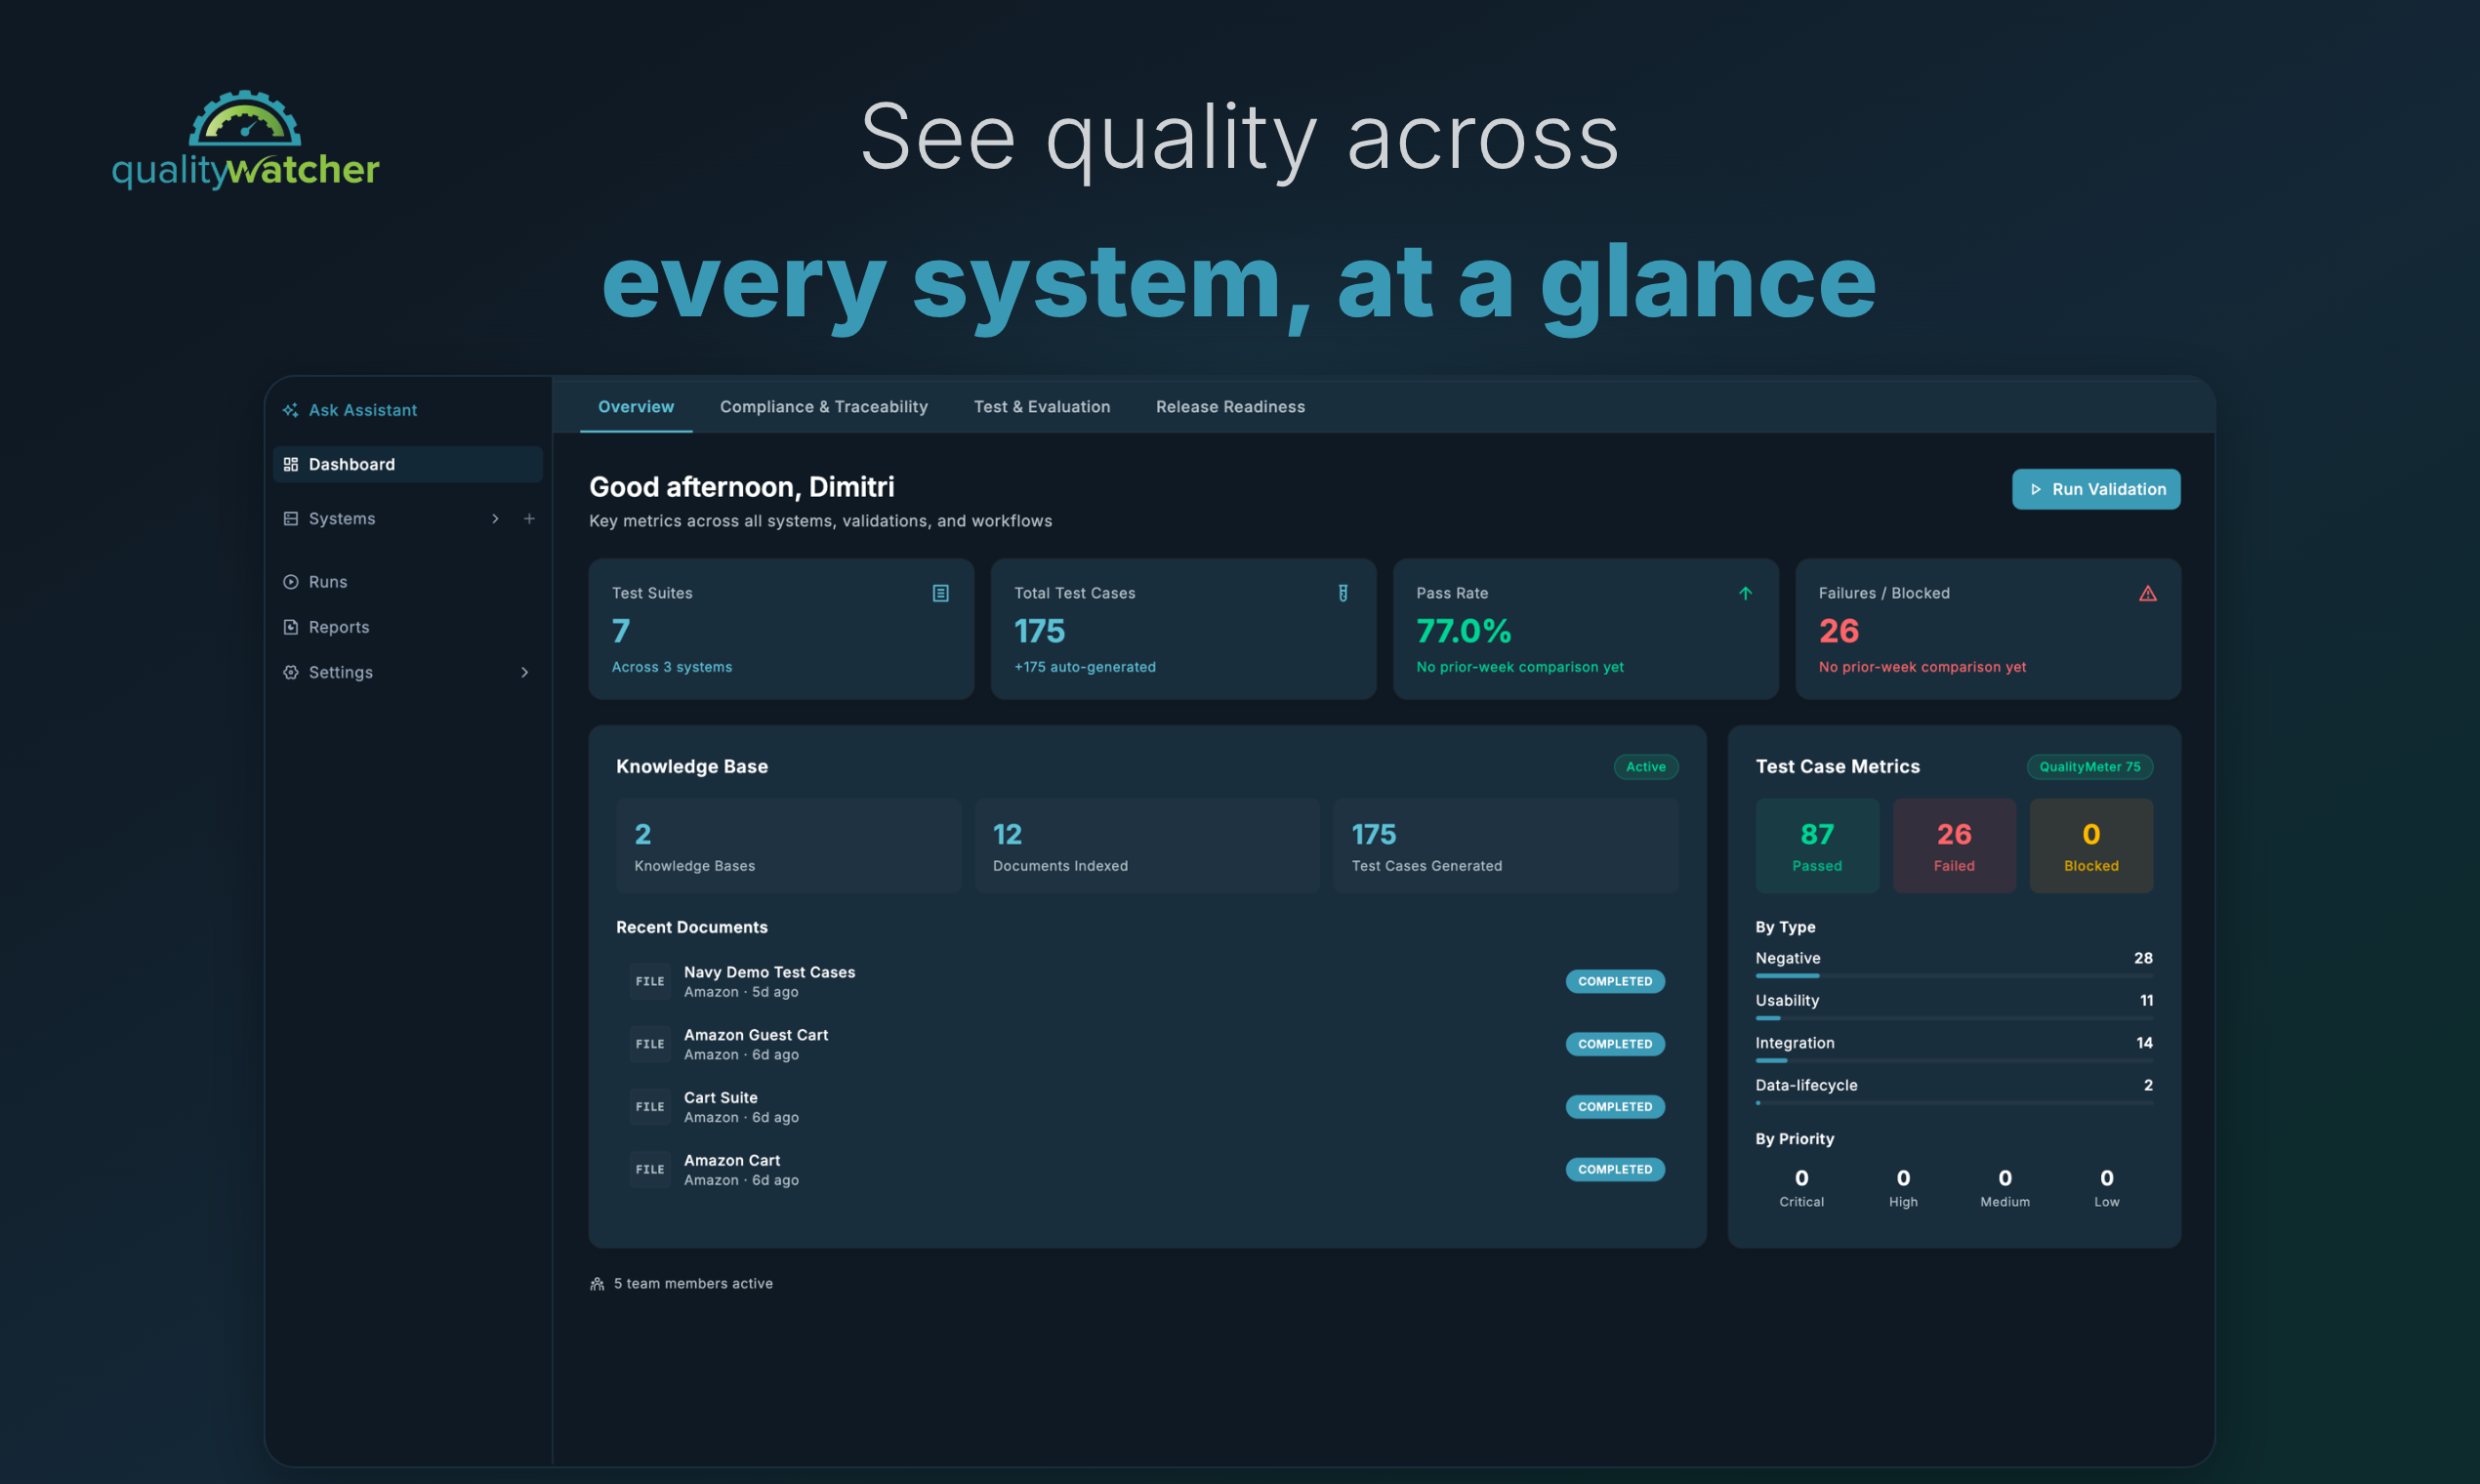Expand the Settings submenu chevron
Screen dimensions: 2480x1484
click(524, 672)
